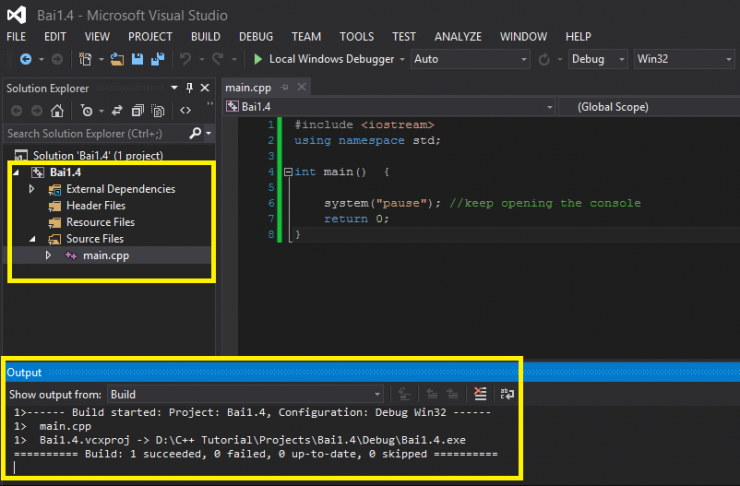Expand the main.cpp tree node
740x486 pixels.
tap(48, 255)
